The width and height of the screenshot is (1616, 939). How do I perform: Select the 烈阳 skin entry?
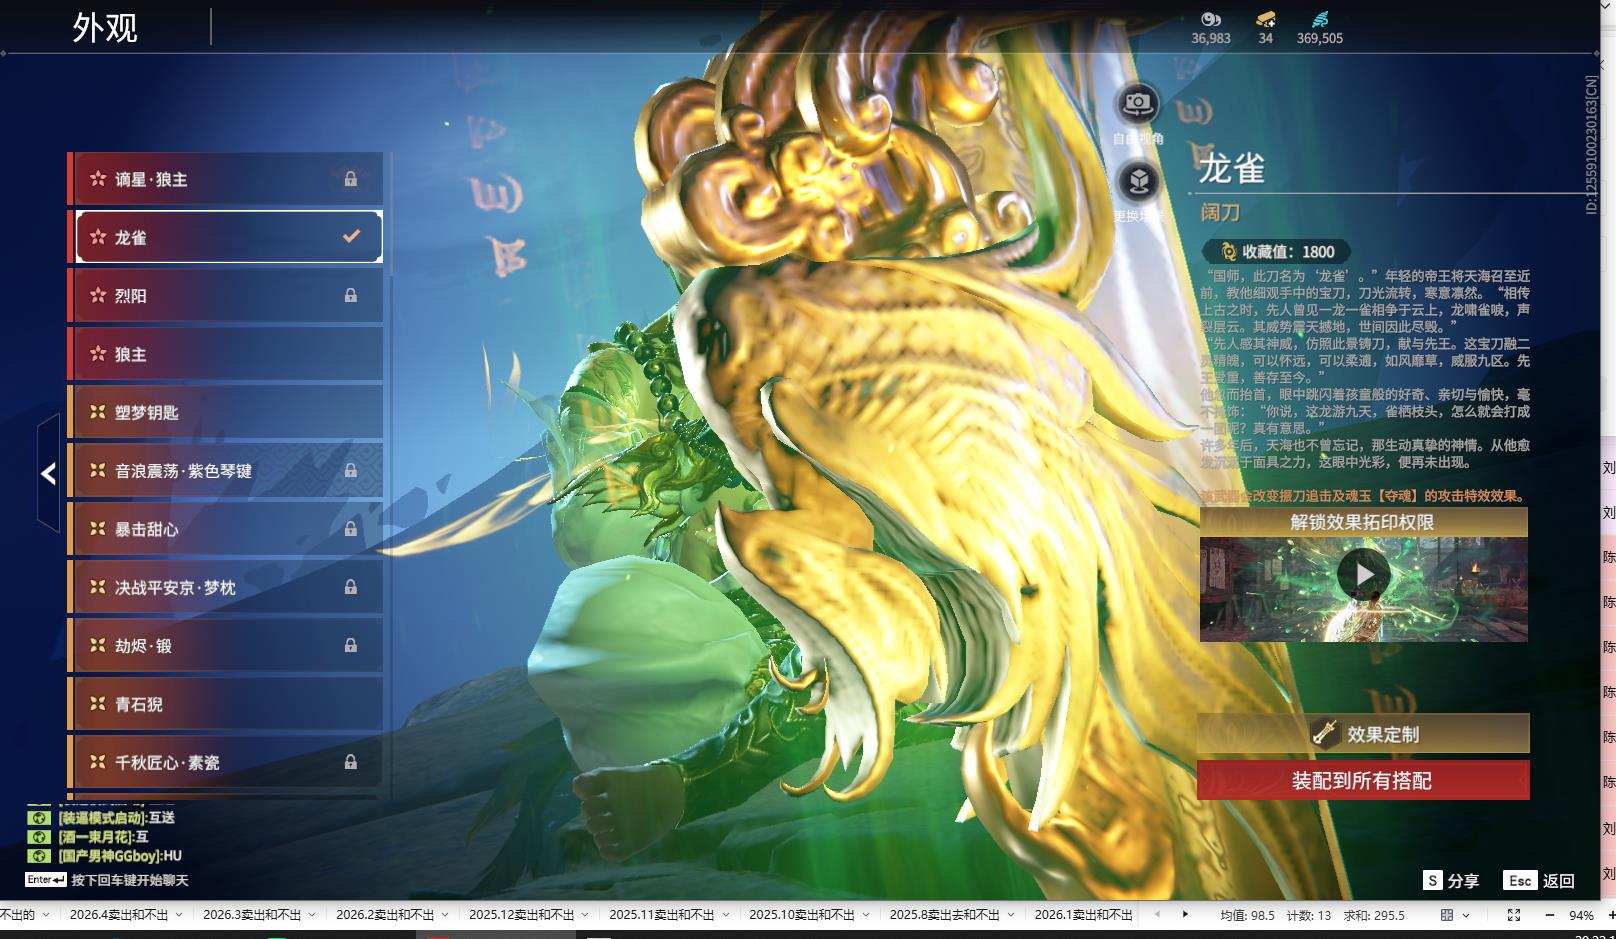tap(226, 296)
